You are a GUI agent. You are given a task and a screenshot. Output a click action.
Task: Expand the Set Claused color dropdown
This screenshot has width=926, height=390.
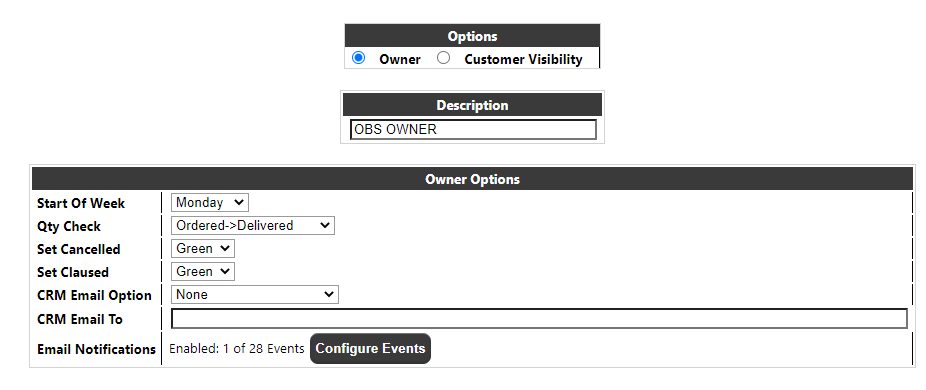click(203, 272)
